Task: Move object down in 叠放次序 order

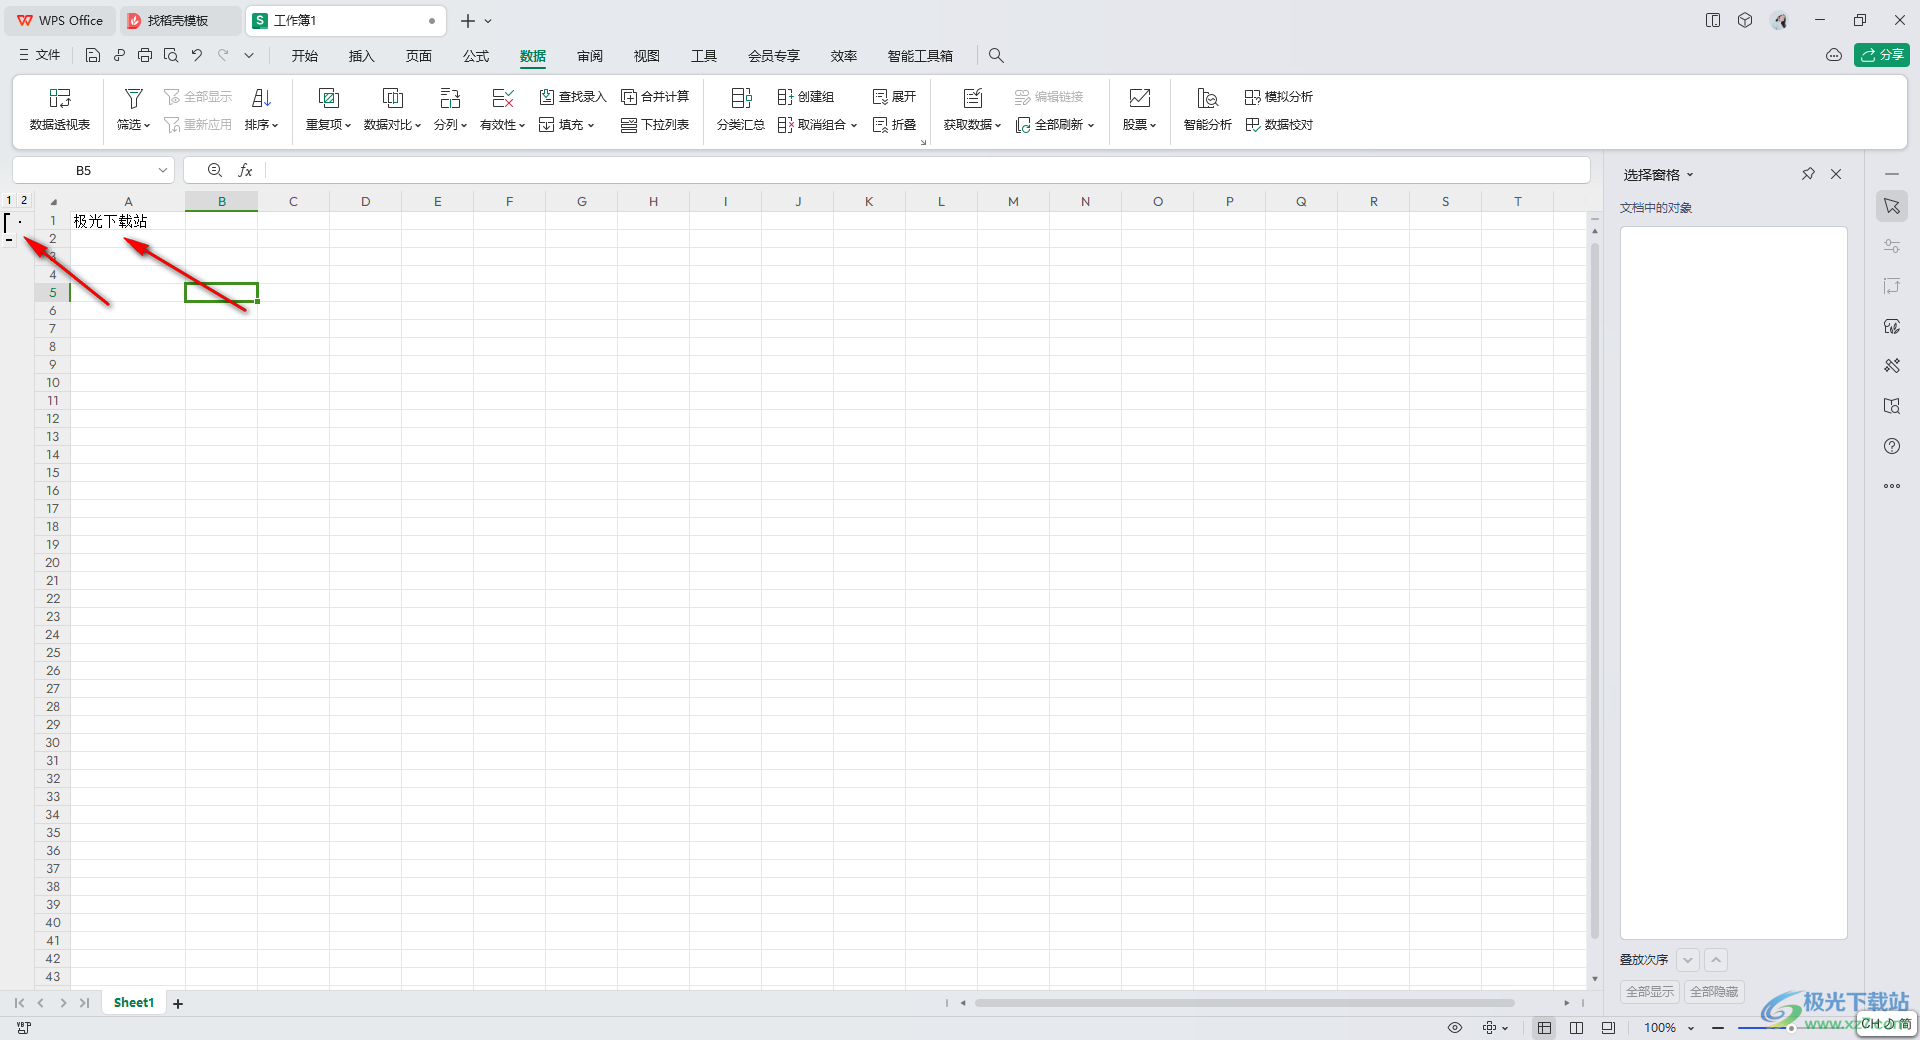Action: tap(1688, 960)
